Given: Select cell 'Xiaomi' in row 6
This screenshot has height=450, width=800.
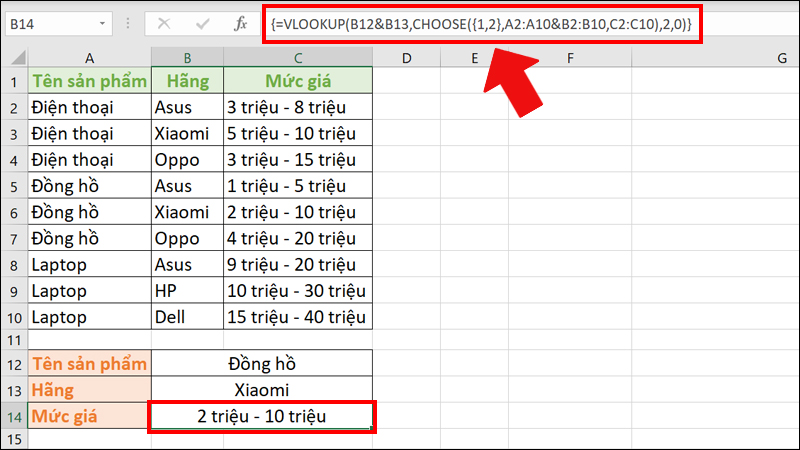Looking at the screenshot, I should click(187, 212).
